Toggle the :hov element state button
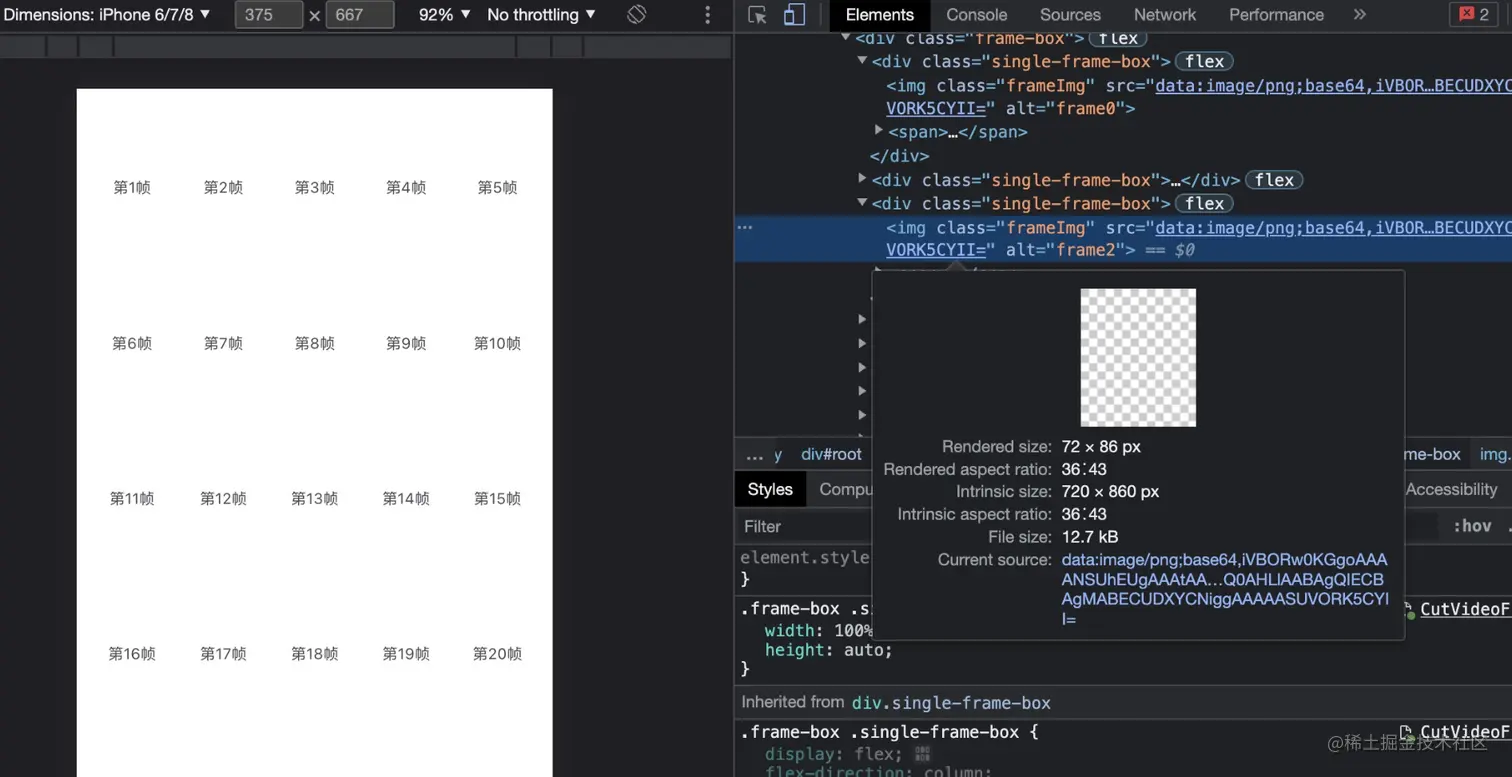 tap(1472, 526)
